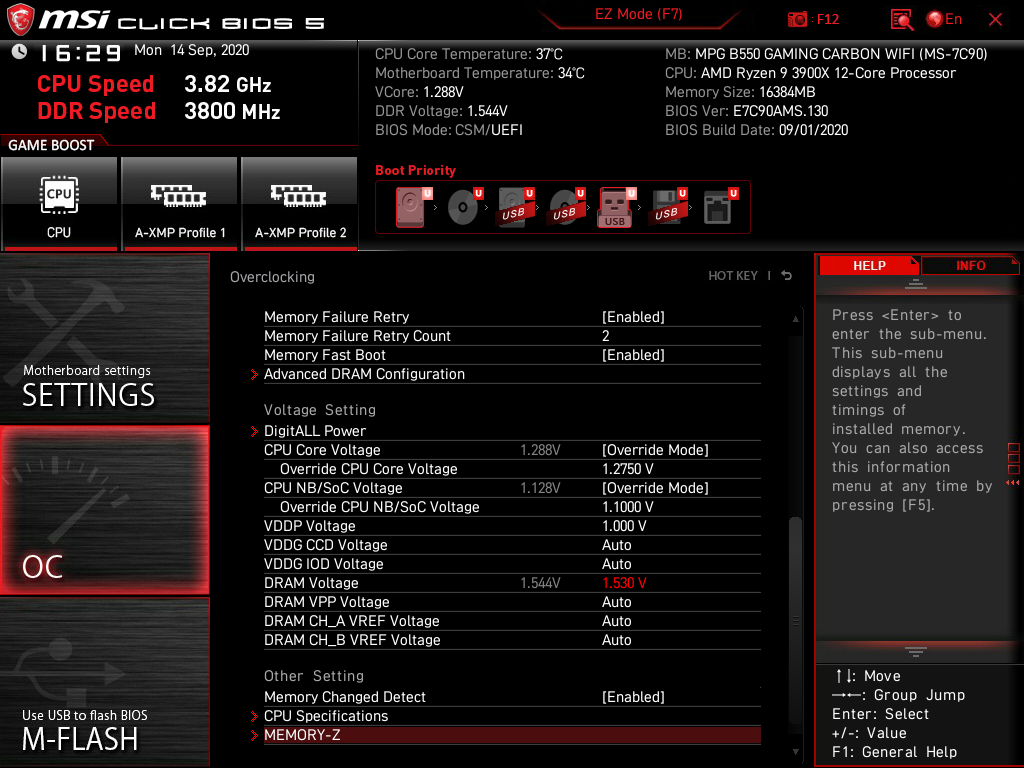Select the optical disc boot device icon
Screen dimensions: 1024x768
tap(464, 207)
